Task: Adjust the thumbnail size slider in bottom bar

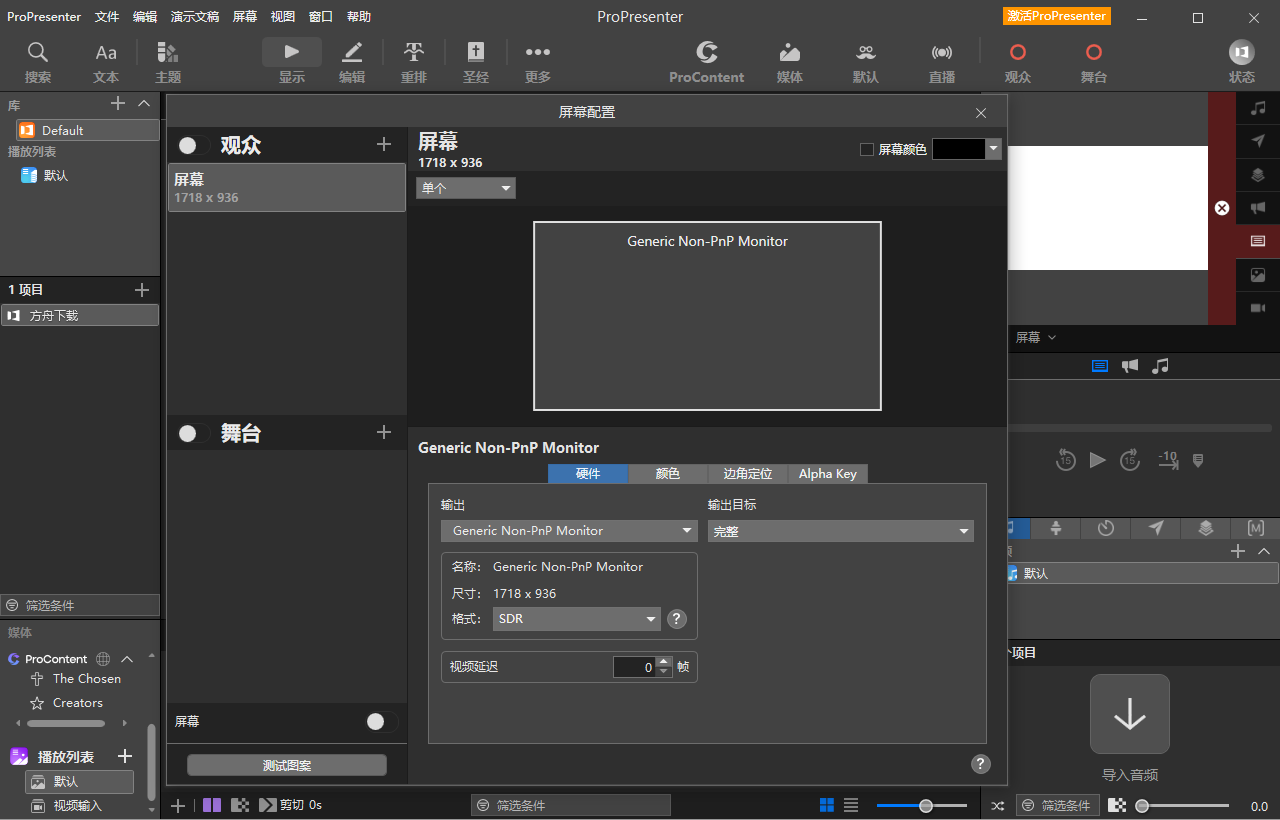Action: [922, 806]
